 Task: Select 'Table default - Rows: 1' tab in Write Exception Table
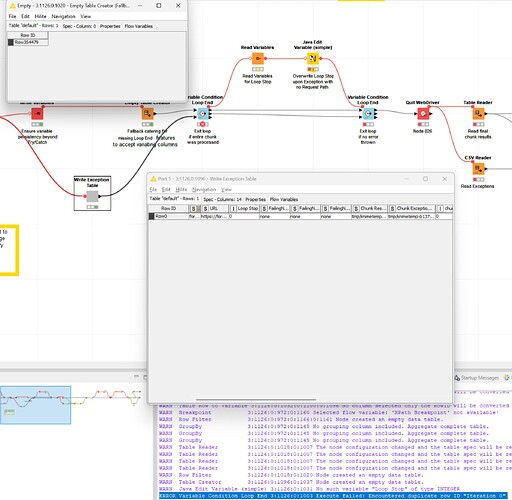pos(174,199)
